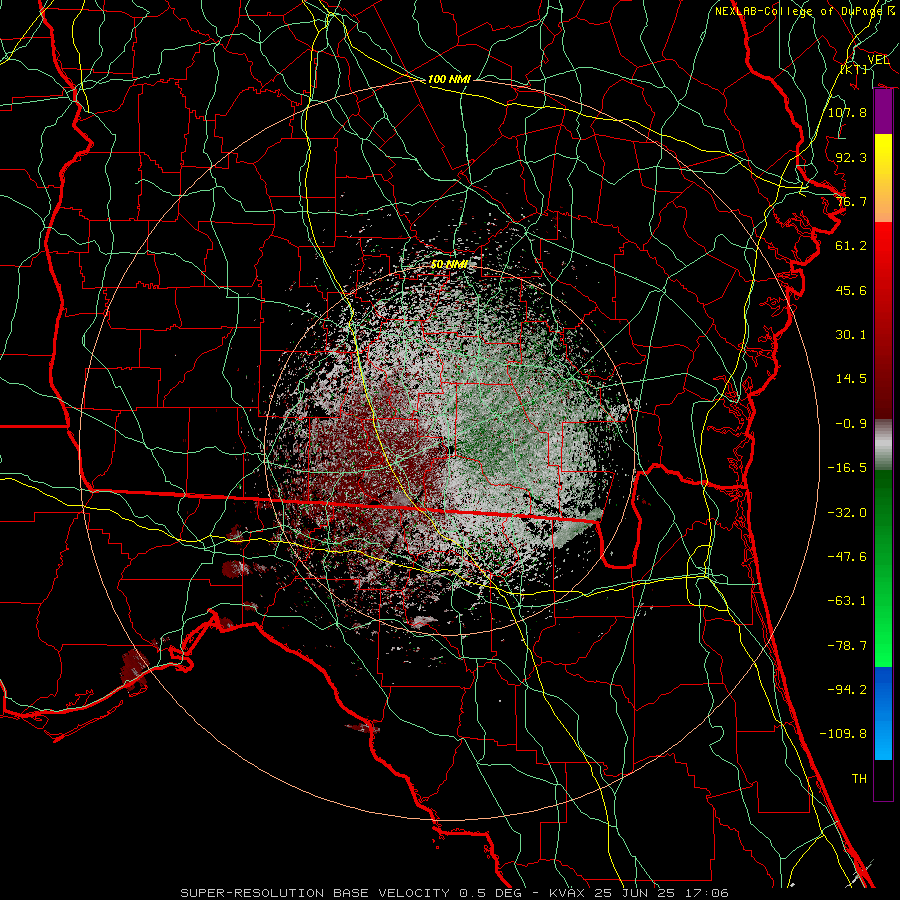Screen dimensions: 900x900
Task: Pick the black TH segment of the color bar
Action: 883,780
